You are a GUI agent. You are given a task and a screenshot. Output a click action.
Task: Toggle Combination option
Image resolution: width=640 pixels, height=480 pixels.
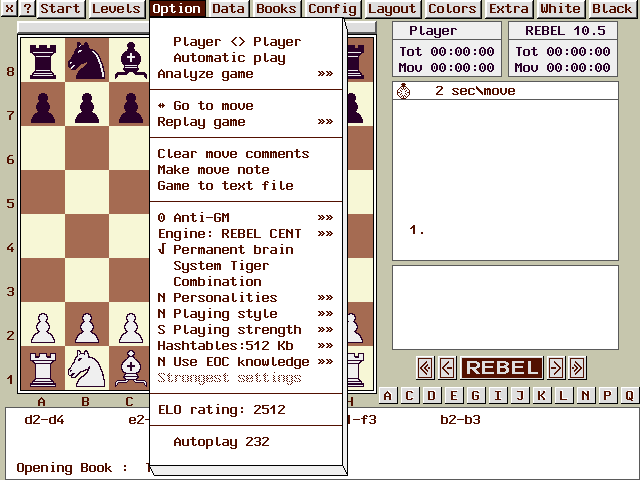246,282
